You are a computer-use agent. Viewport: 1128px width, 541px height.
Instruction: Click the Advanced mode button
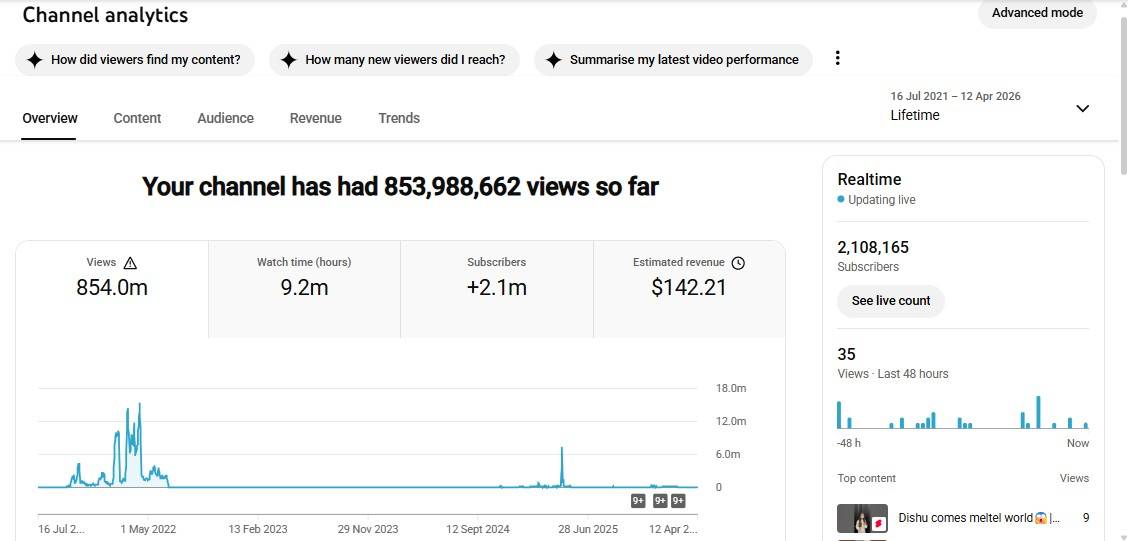point(1037,13)
